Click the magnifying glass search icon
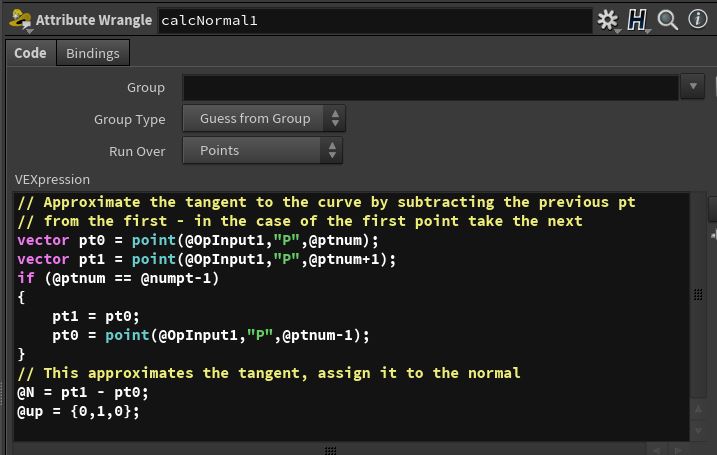 (x=667, y=20)
